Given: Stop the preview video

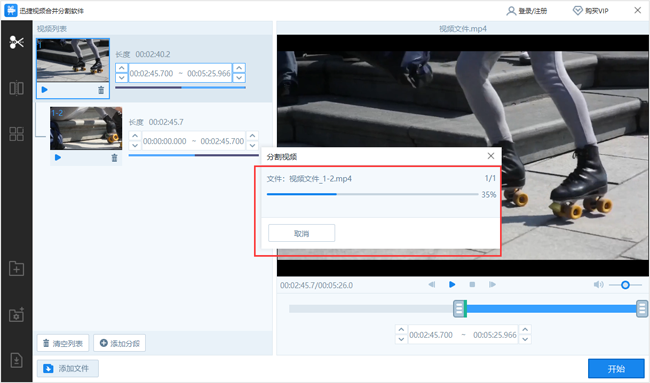Looking at the screenshot, I should click(472, 284).
